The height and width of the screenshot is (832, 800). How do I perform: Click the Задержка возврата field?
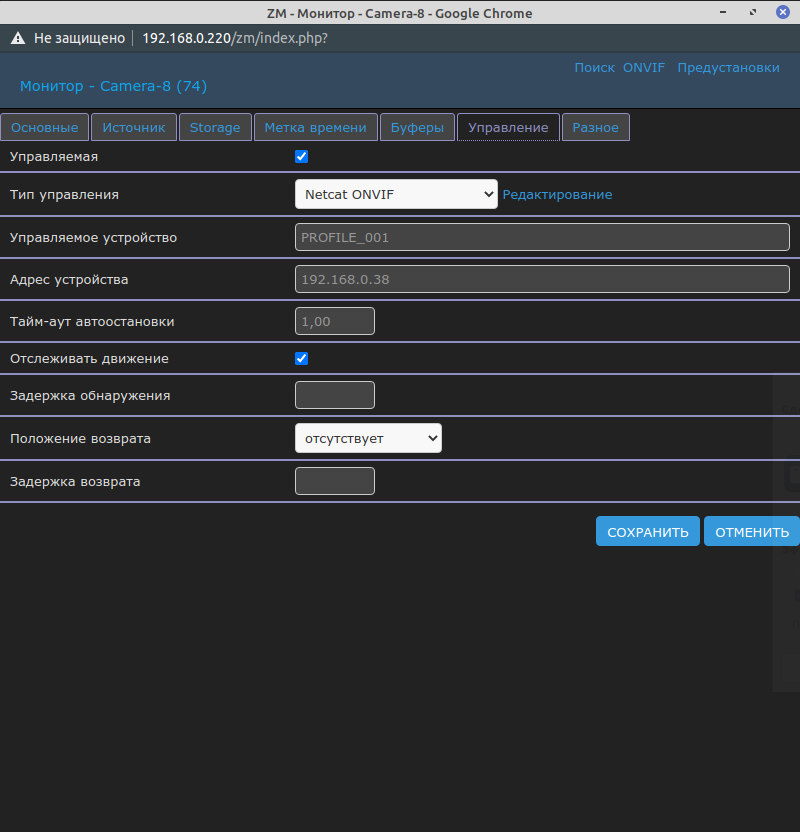click(335, 481)
